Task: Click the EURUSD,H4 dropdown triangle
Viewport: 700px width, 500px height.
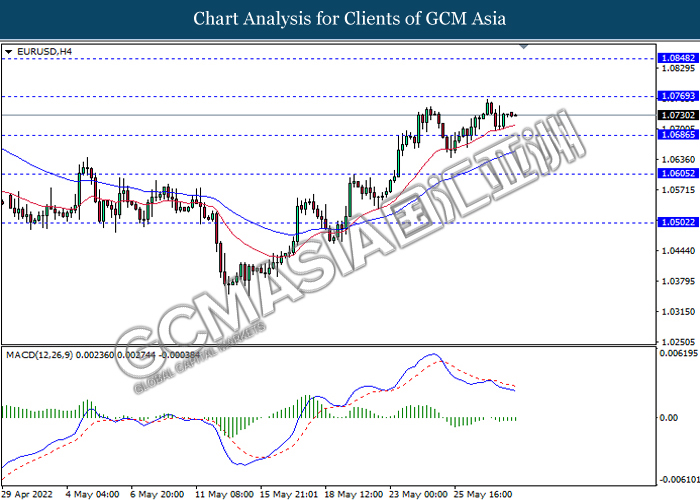Action: pos(8,52)
